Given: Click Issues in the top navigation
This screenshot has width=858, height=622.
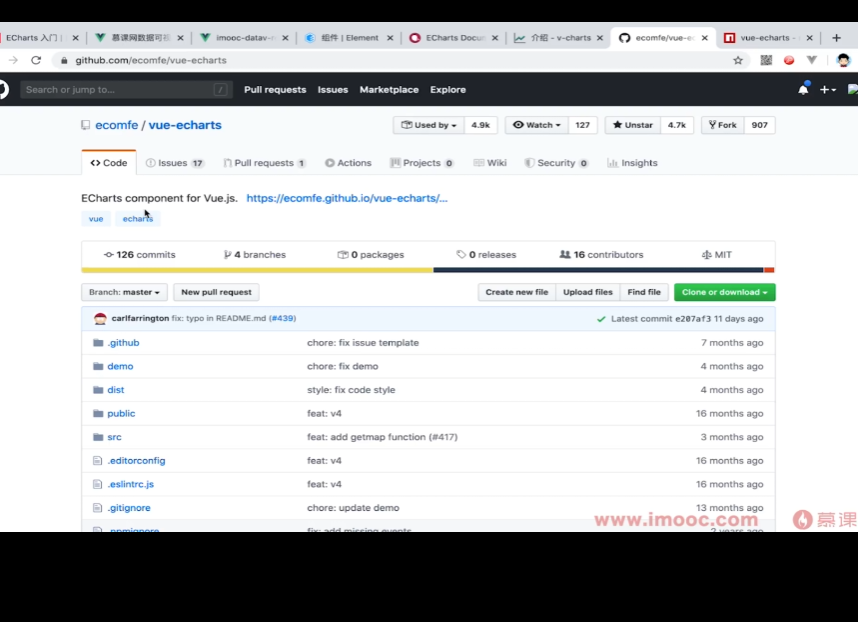Looking at the screenshot, I should (333, 90).
